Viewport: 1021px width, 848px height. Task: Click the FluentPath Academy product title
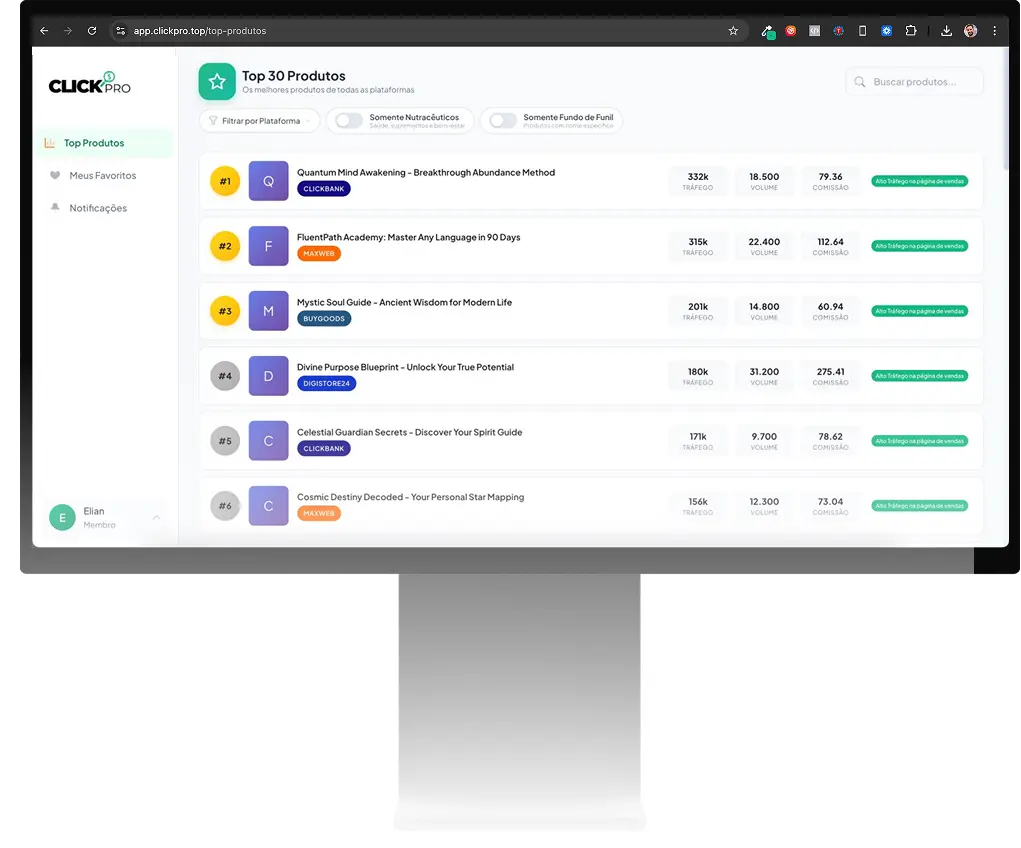(x=408, y=237)
